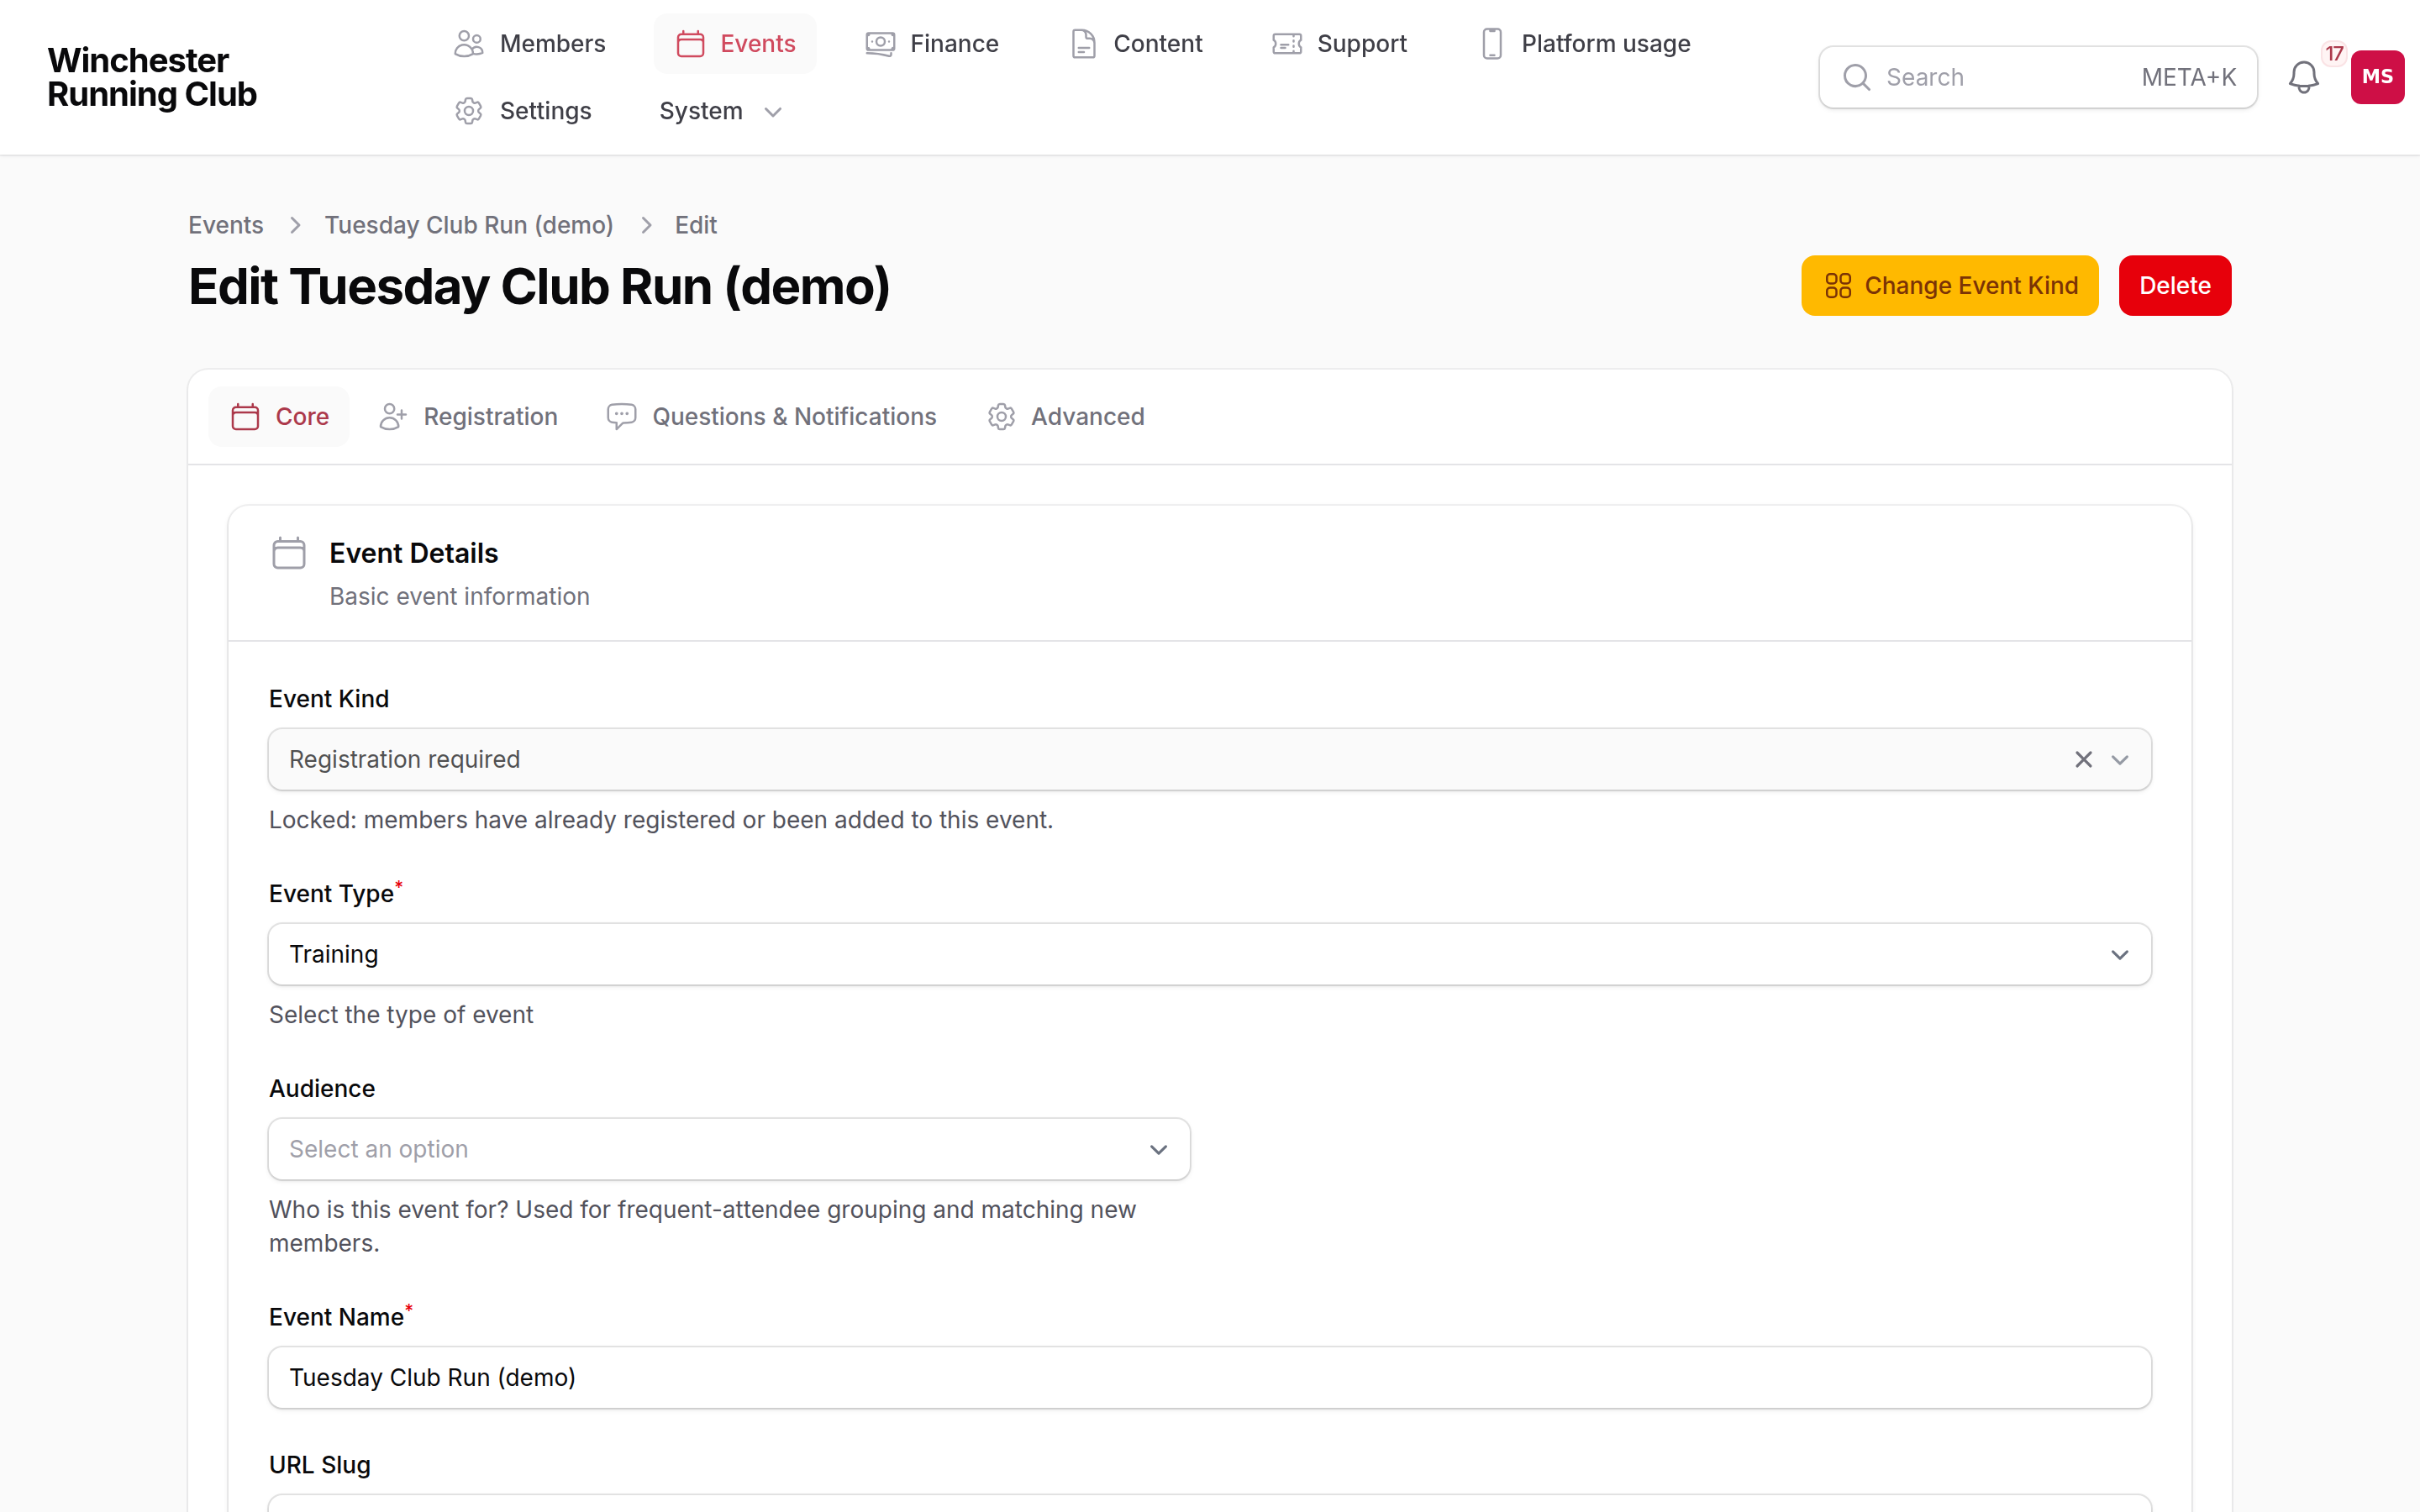Expand the System dropdown menu
This screenshot has height=1512, width=2420.
[720, 111]
